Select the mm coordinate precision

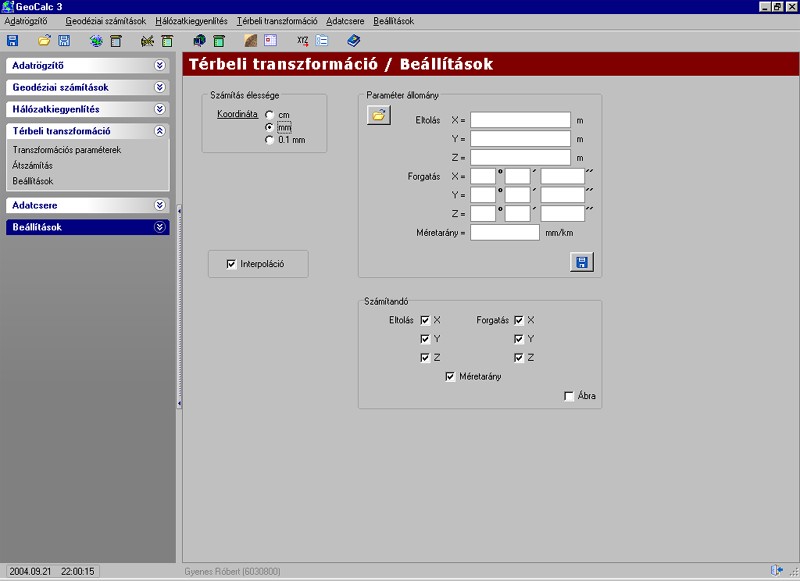coord(269,127)
